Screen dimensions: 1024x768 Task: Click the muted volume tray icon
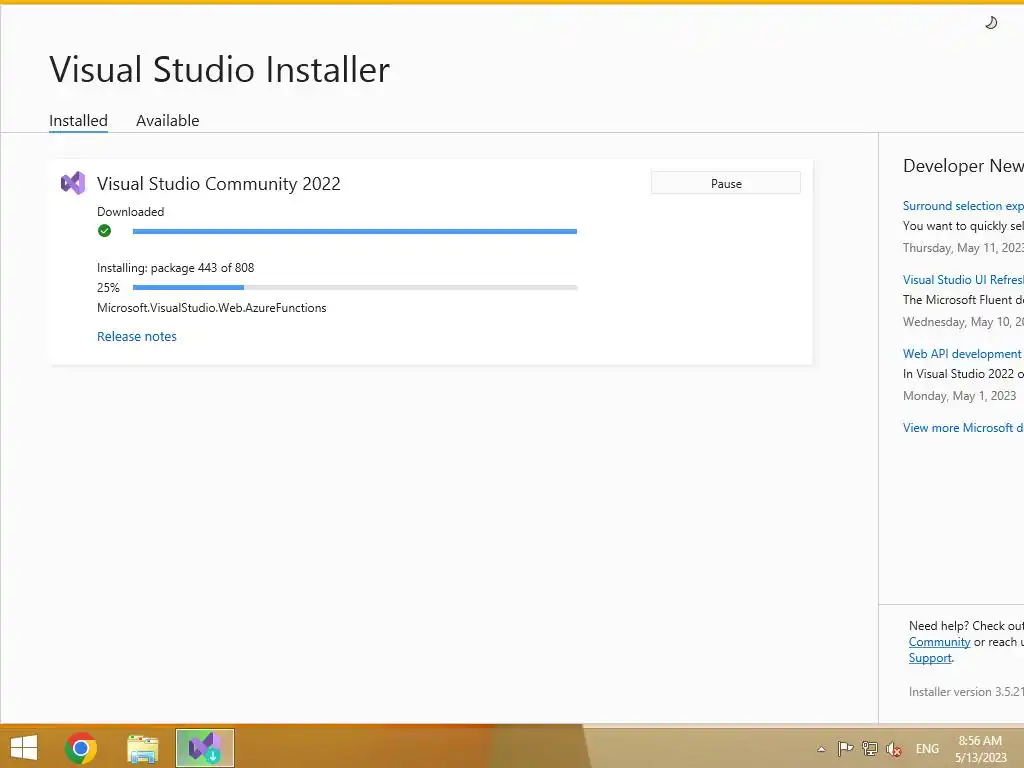point(893,749)
